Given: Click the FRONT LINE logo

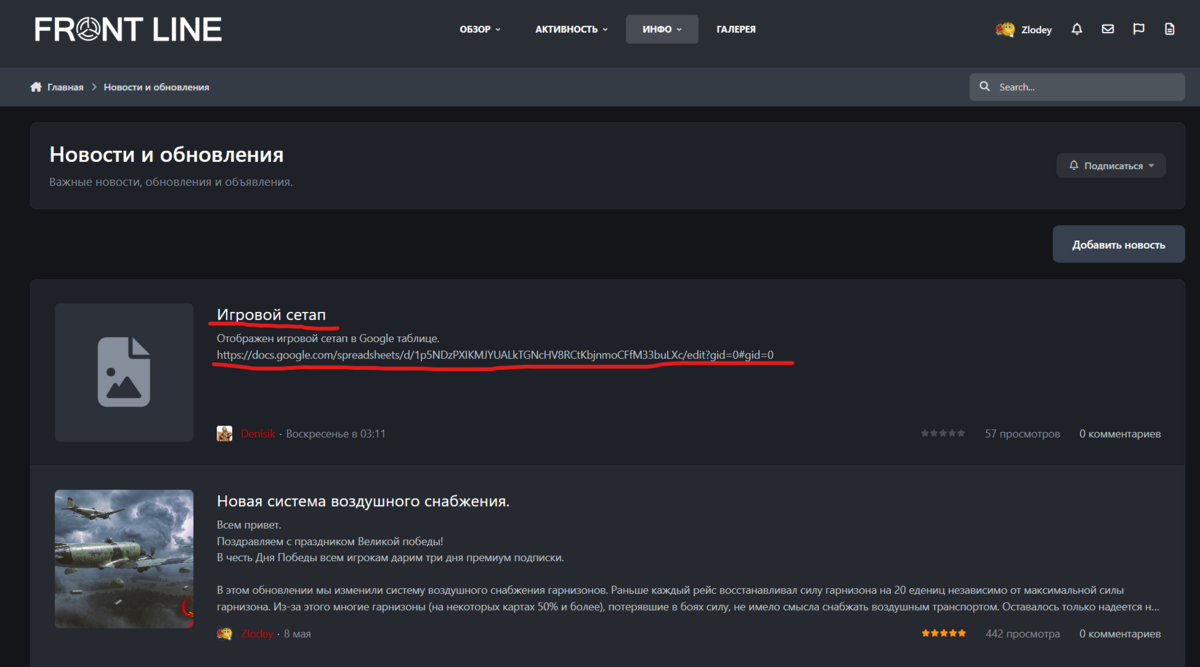Looking at the screenshot, I should [x=128, y=29].
